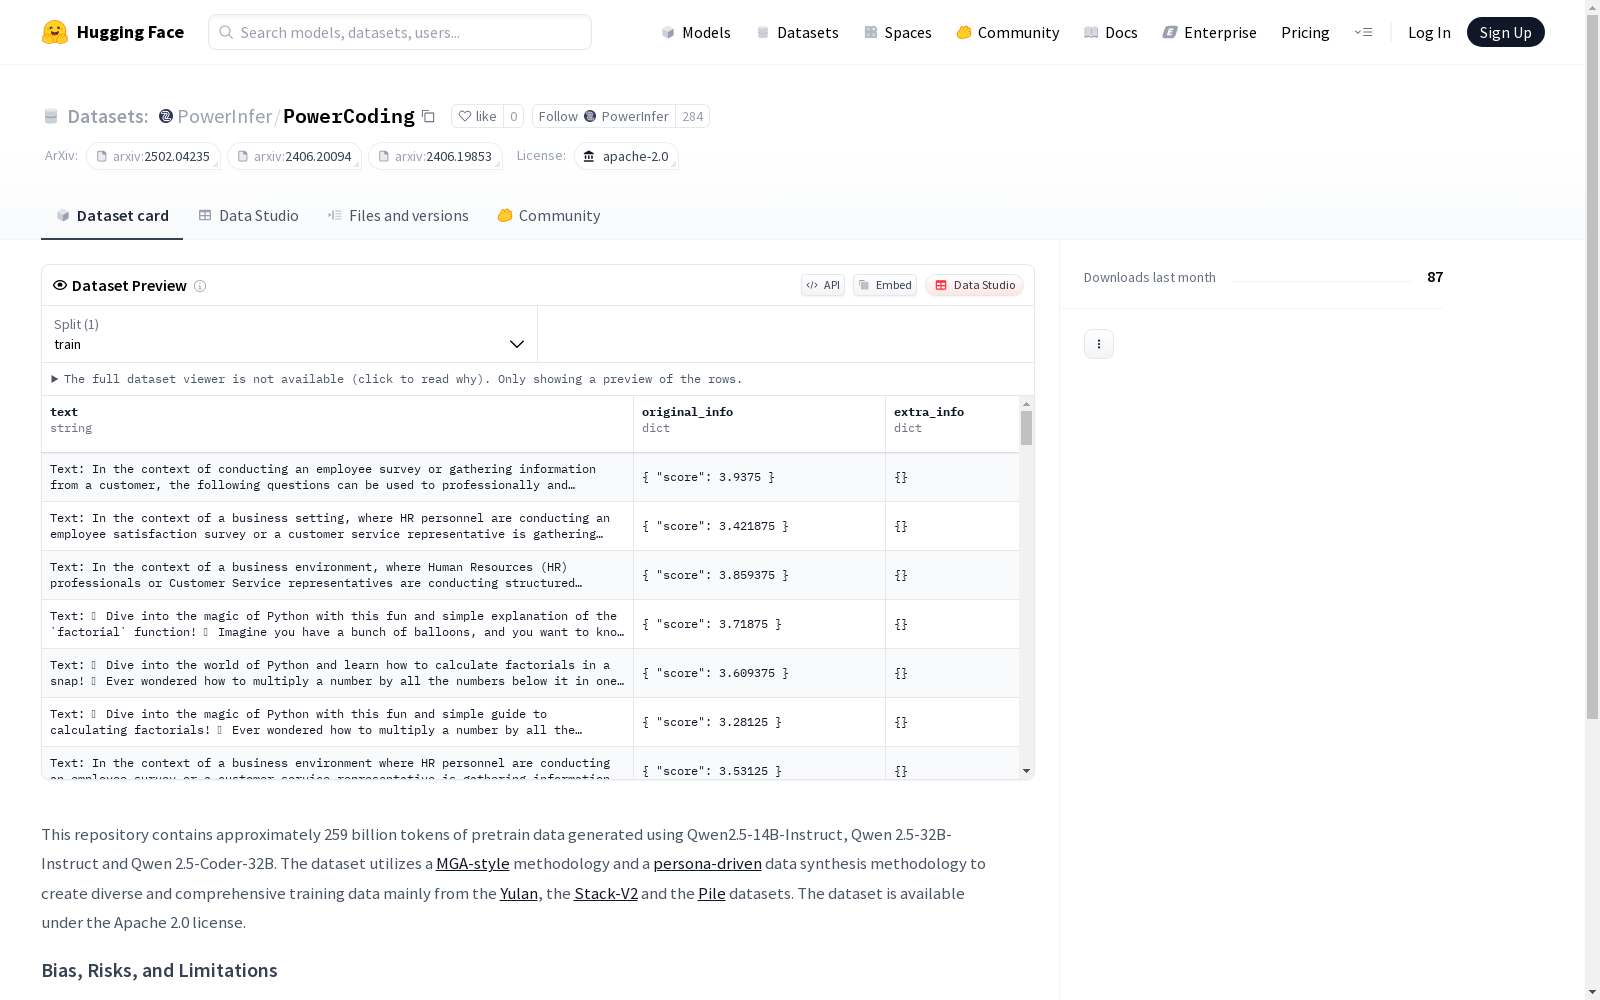Image resolution: width=1600 pixels, height=1000 pixels.
Task: Open the arxiv:2406.20094 tag
Action: [x=294, y=156]
